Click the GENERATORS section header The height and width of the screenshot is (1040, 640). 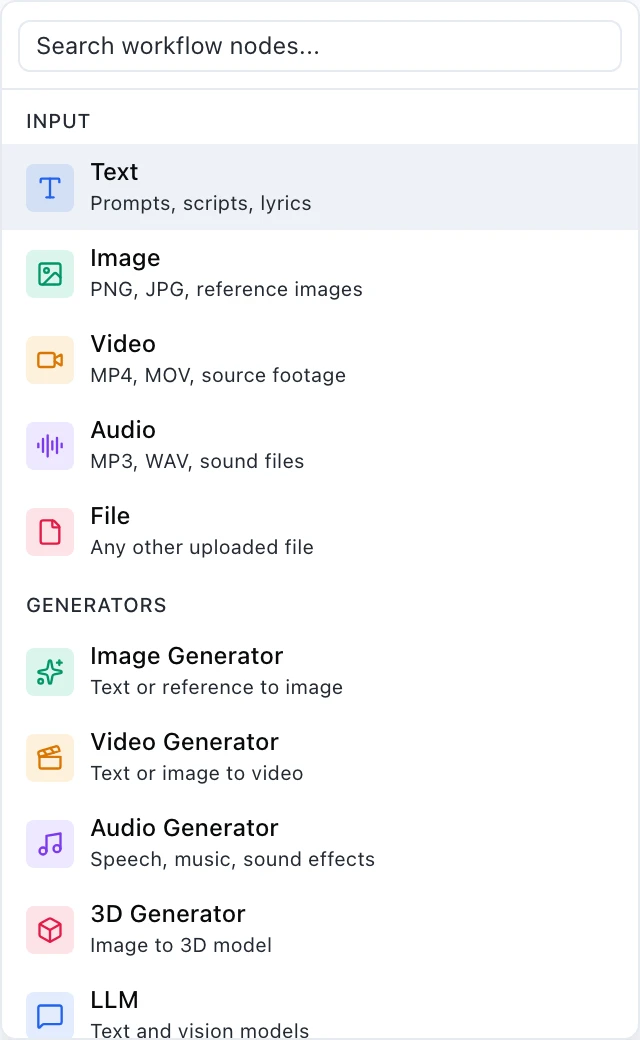click(97, 605)
